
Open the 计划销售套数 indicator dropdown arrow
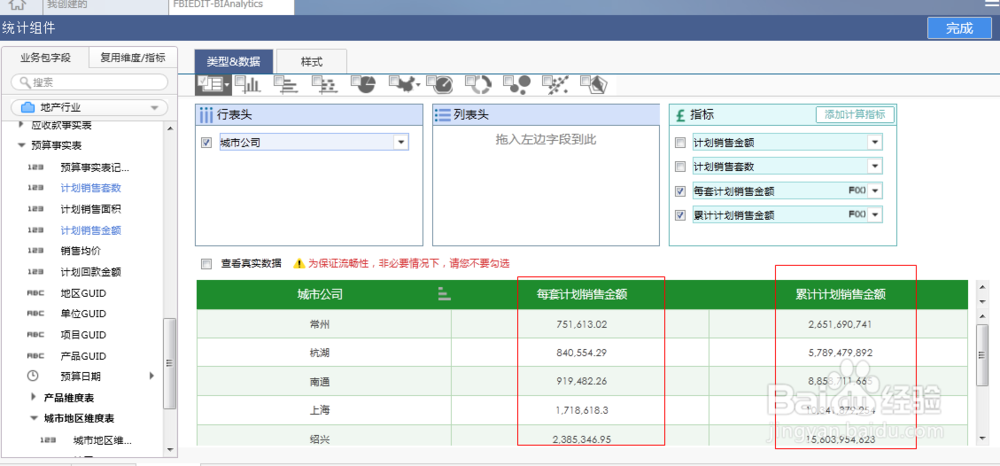click(874, 166)
